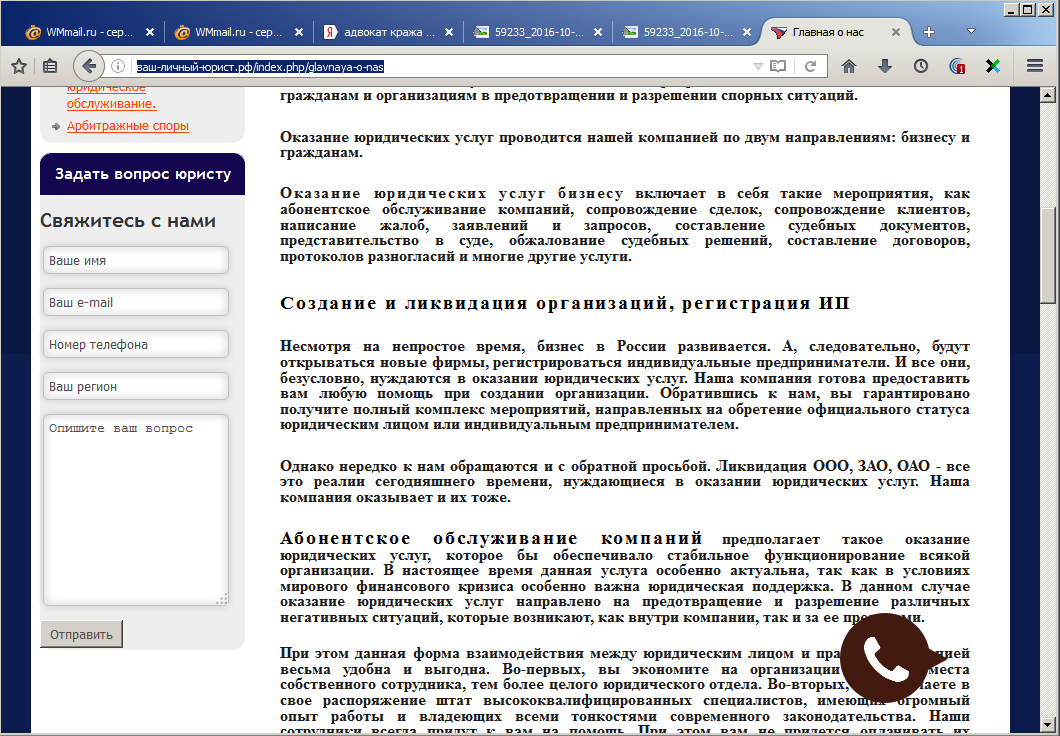
Task: Focus the 'Ваш регион' input field
Action: (x=136, y=386)
